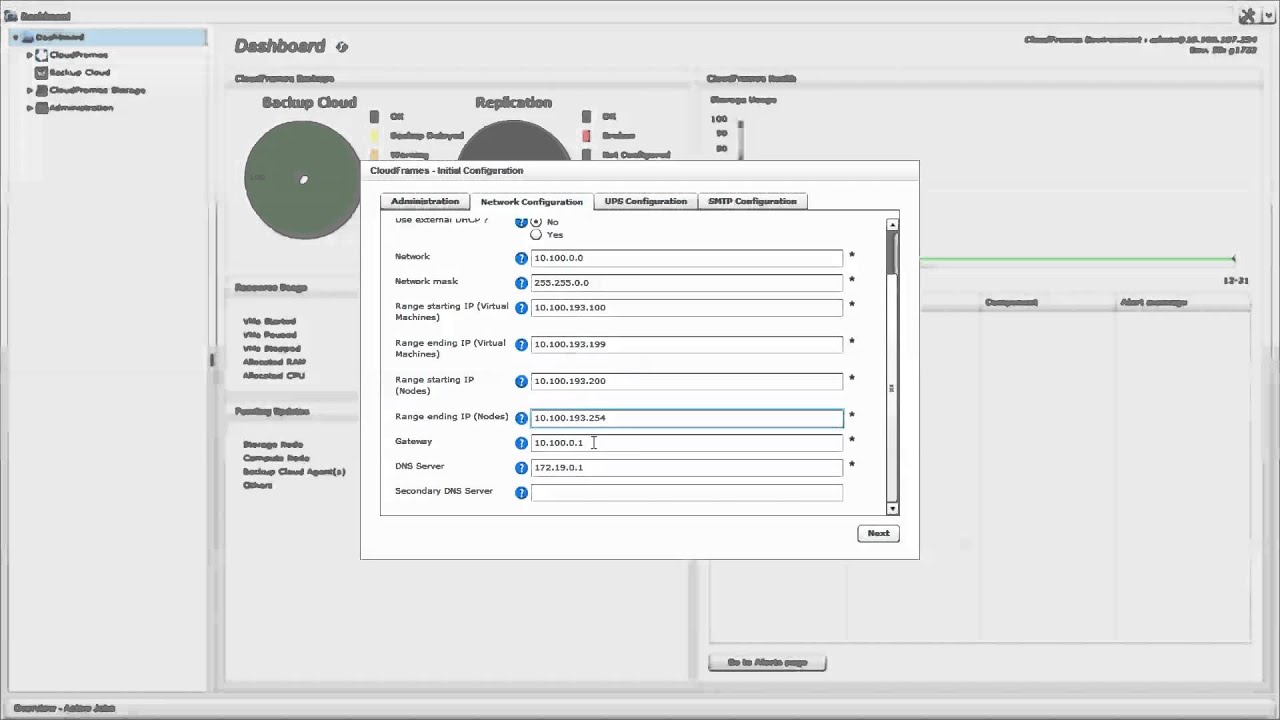
Task: Click the Administration icon in the navigation tree
Action: [41, 108]
